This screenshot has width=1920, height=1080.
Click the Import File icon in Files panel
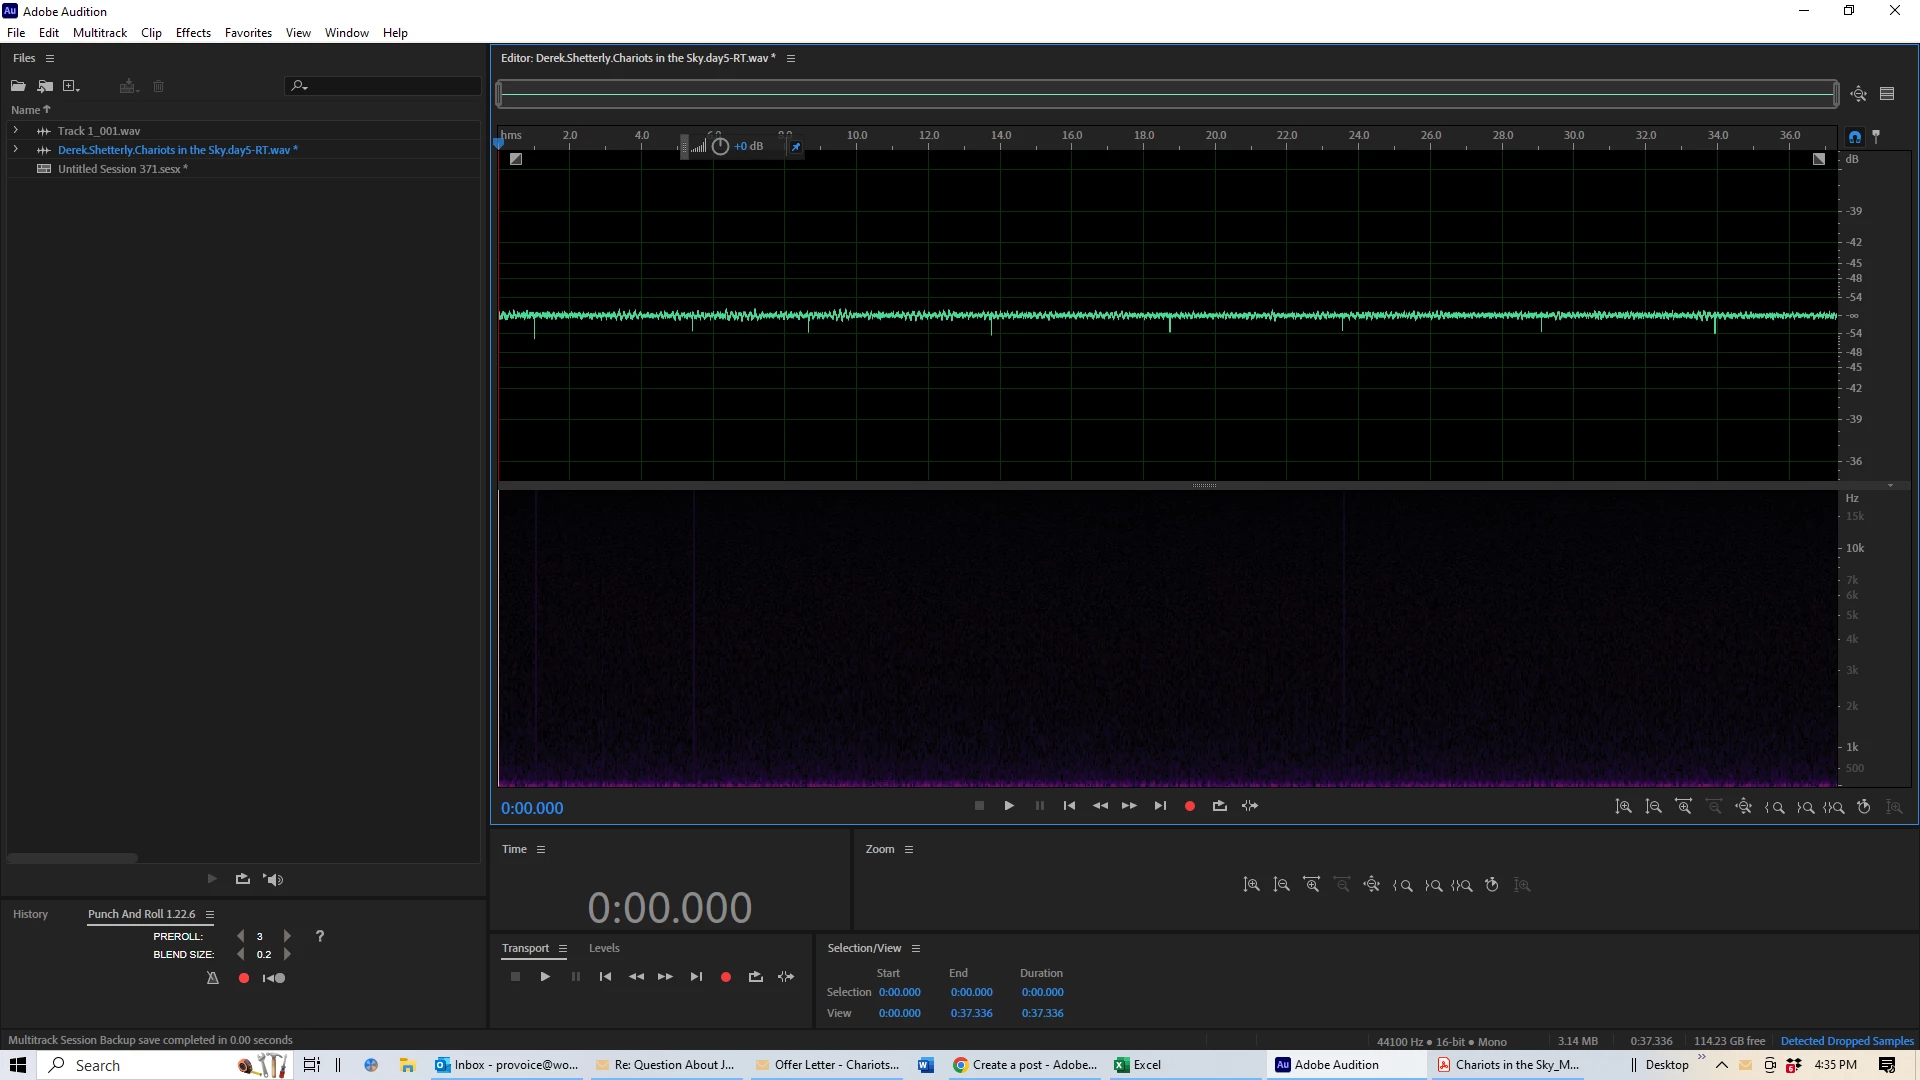tap(45, 86)
